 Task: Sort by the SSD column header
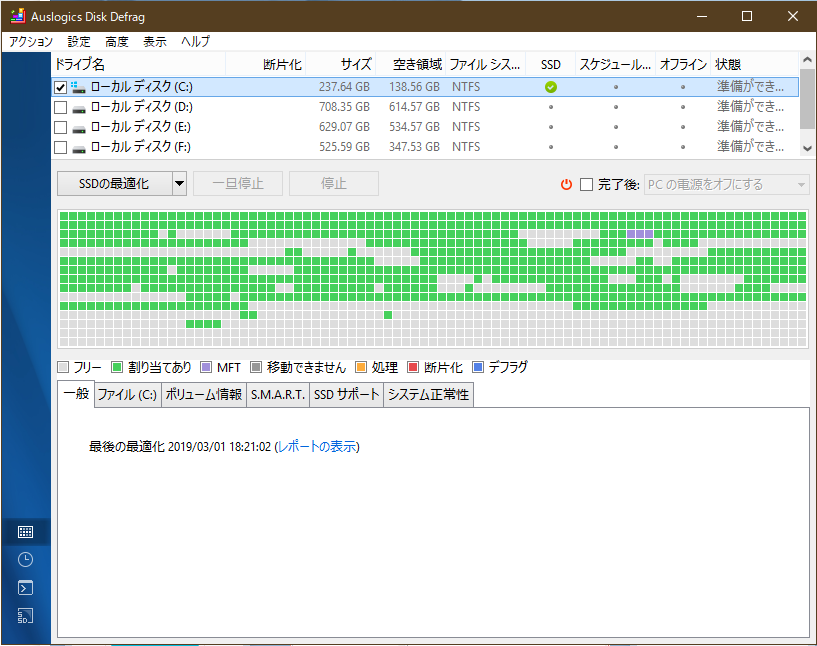[551, 64]
